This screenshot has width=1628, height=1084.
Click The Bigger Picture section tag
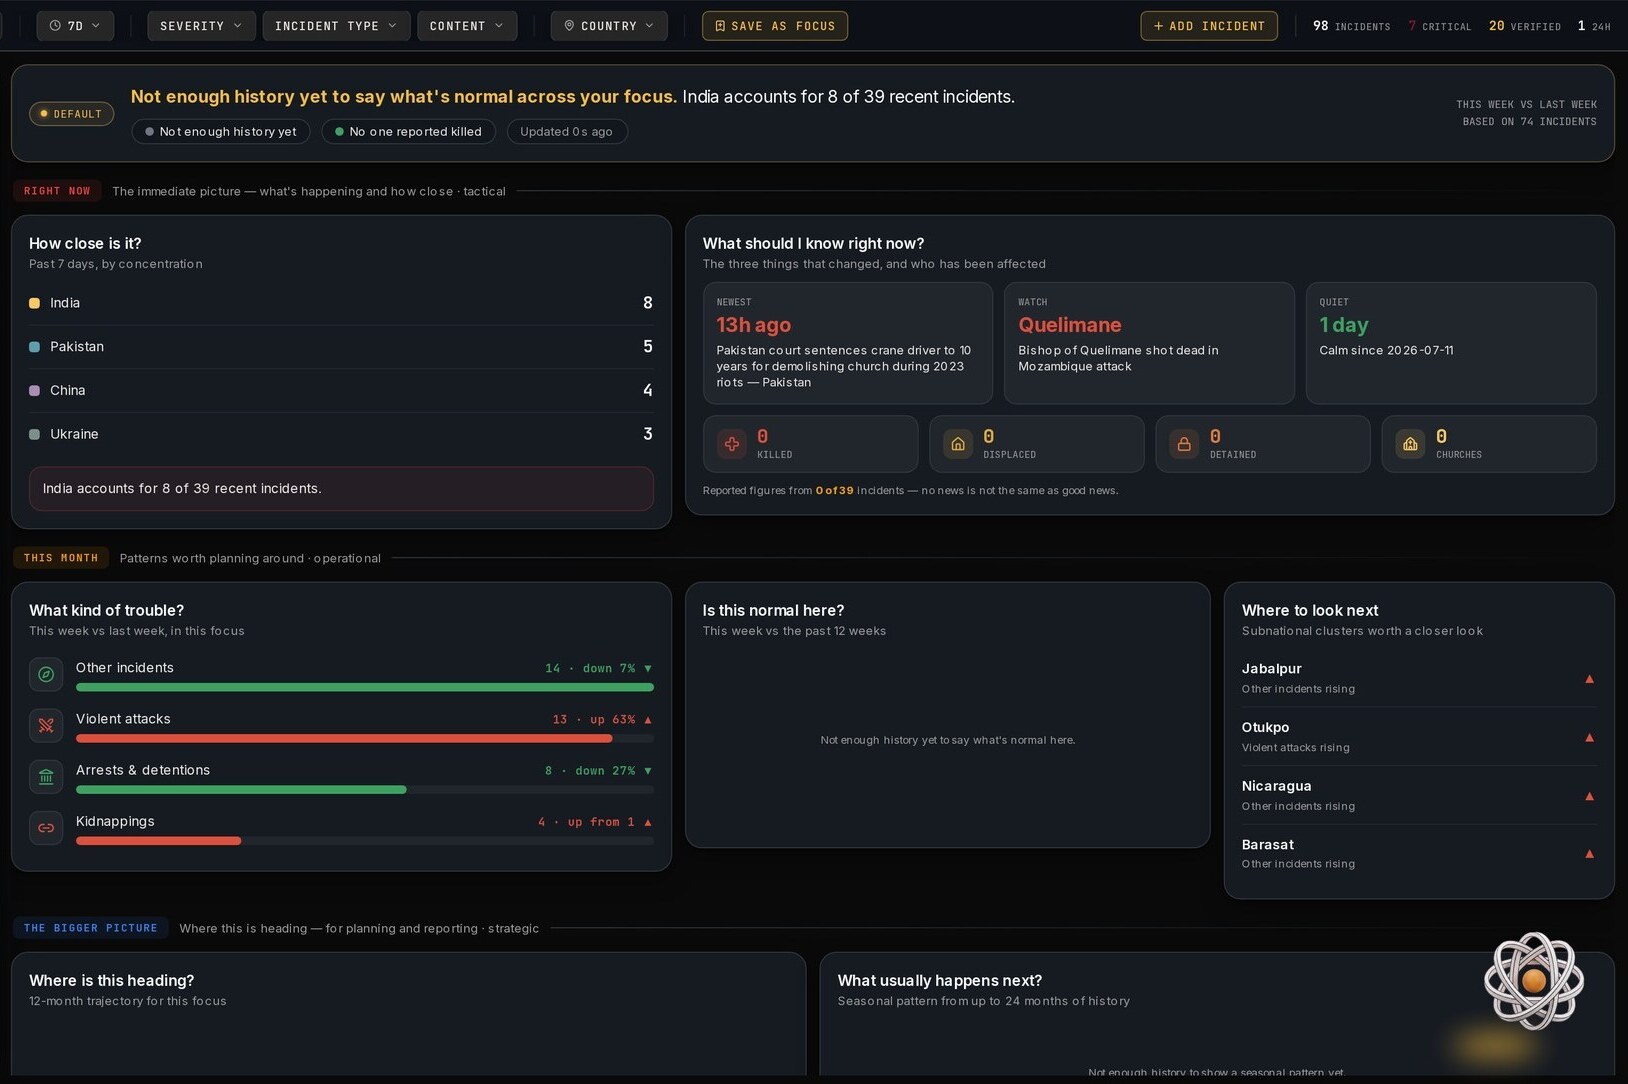coord(91,928)
